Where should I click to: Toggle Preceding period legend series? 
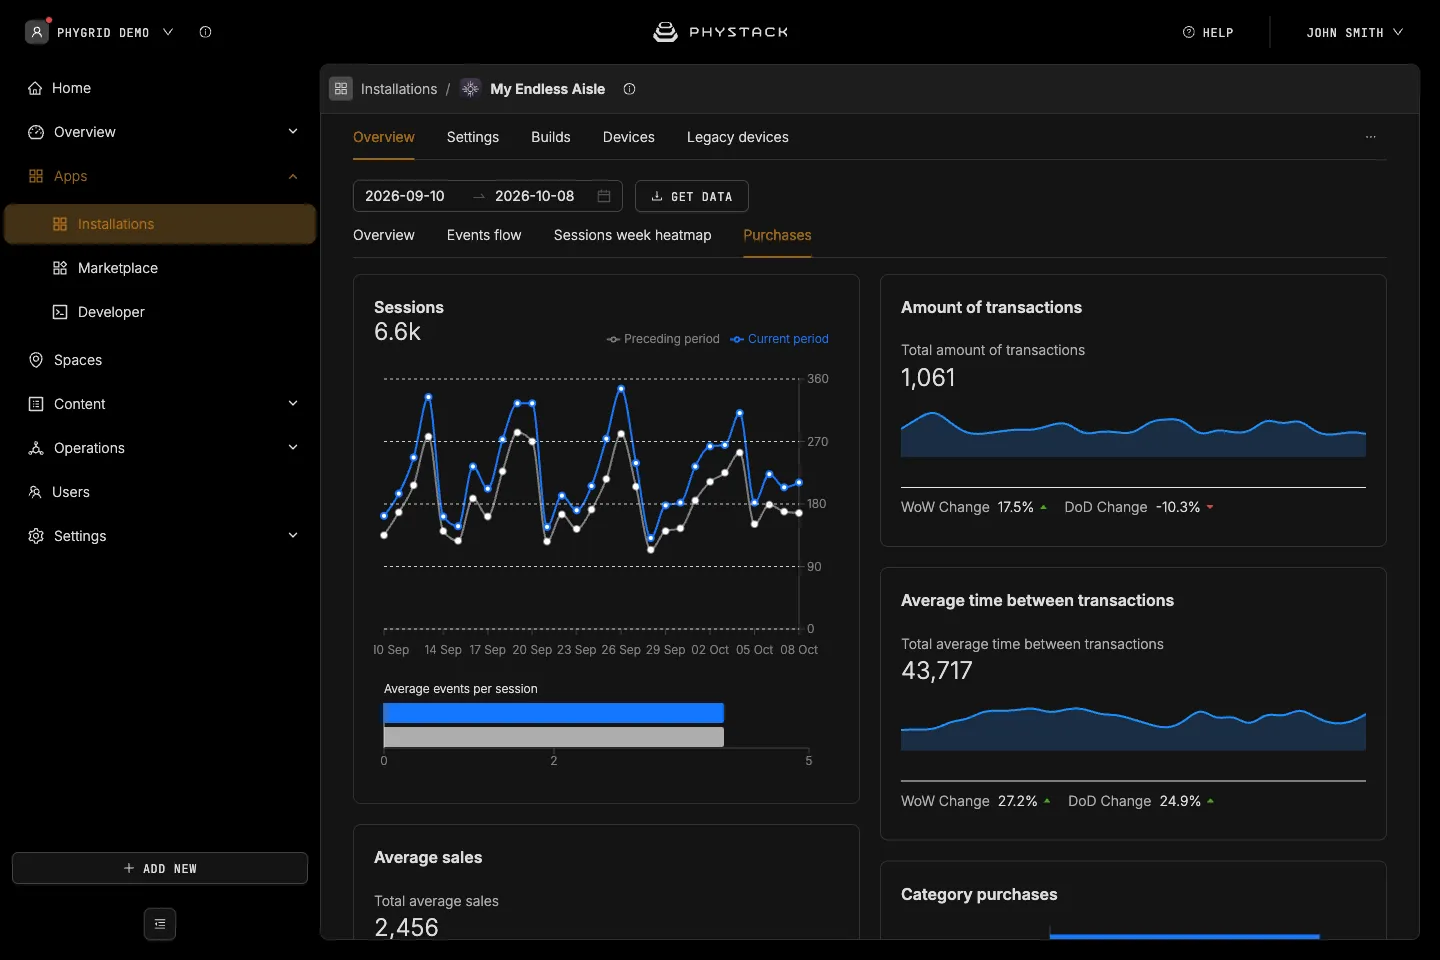[x=663, y=339]
